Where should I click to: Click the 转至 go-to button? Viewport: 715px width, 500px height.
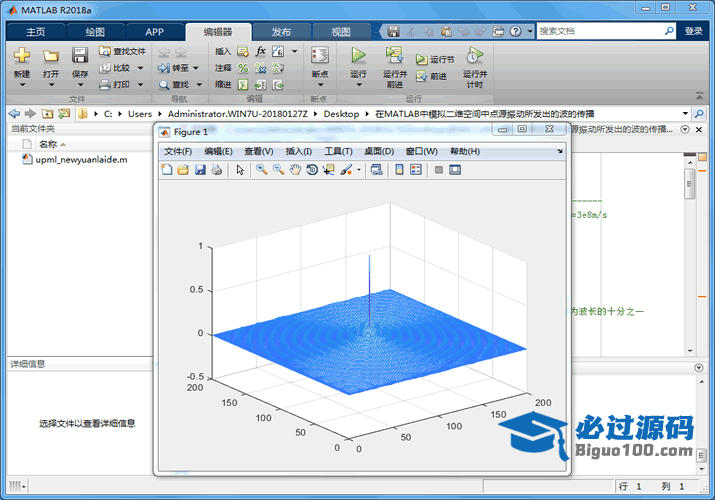pos(173,68)
